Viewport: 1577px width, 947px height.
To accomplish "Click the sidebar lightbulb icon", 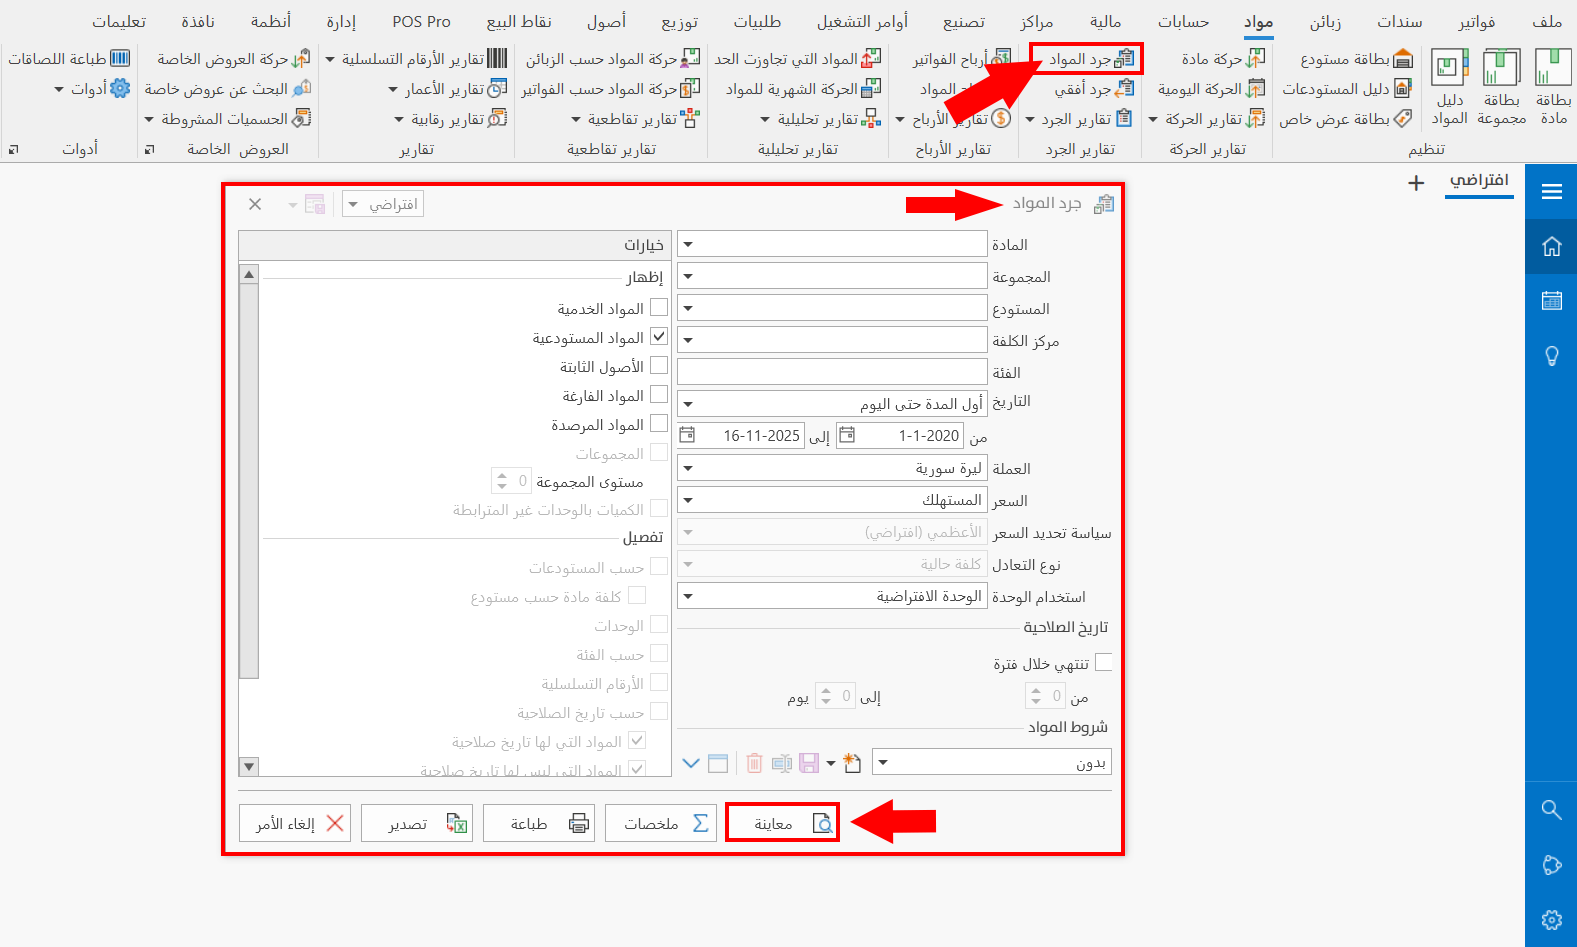I will coord(1551,355).
